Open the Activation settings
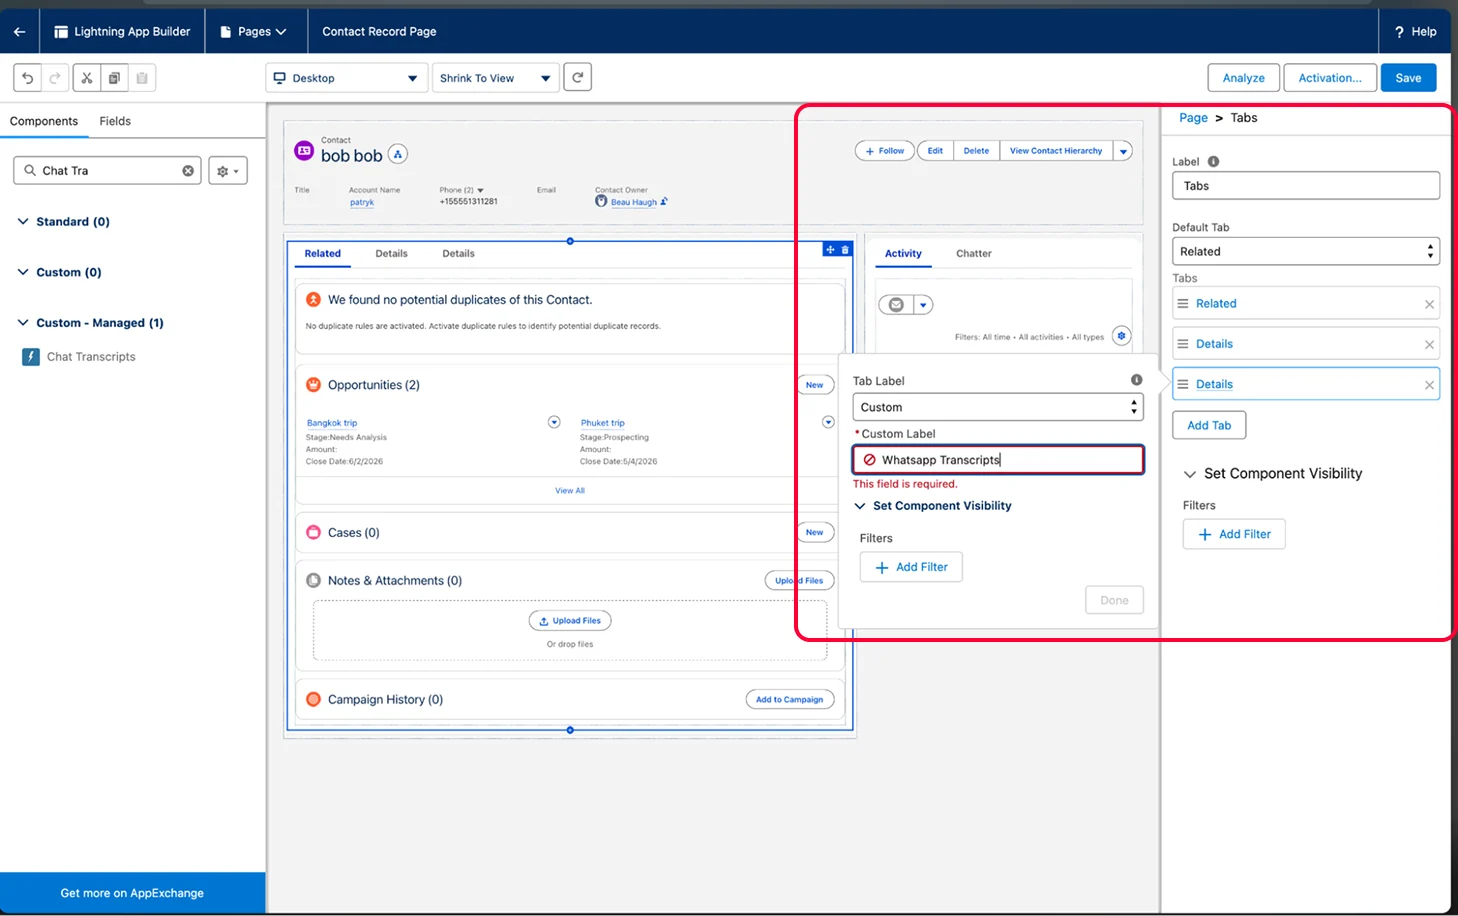 click(x=1330, y=78)
